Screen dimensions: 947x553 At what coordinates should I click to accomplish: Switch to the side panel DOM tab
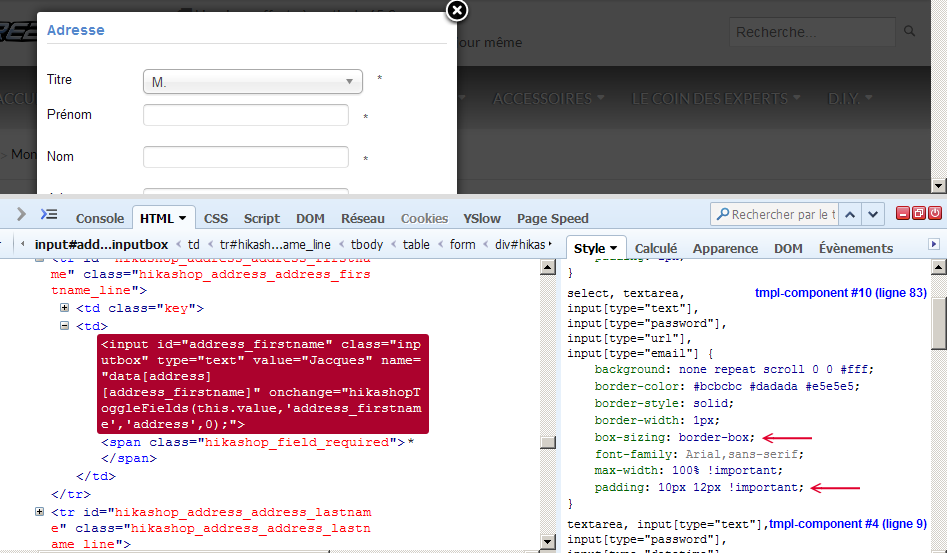788,248
